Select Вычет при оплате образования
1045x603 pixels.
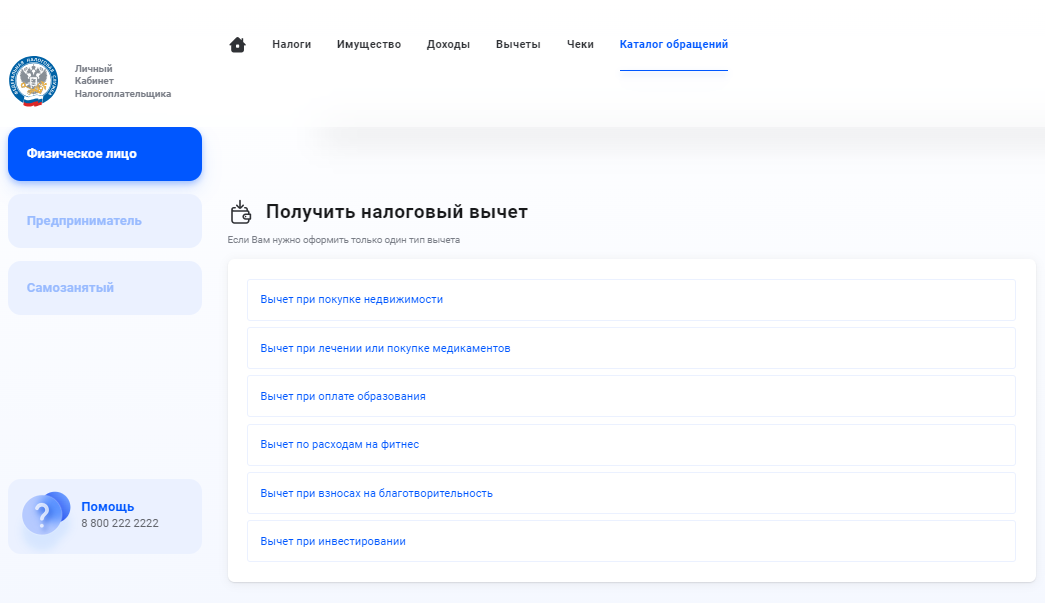343,396
